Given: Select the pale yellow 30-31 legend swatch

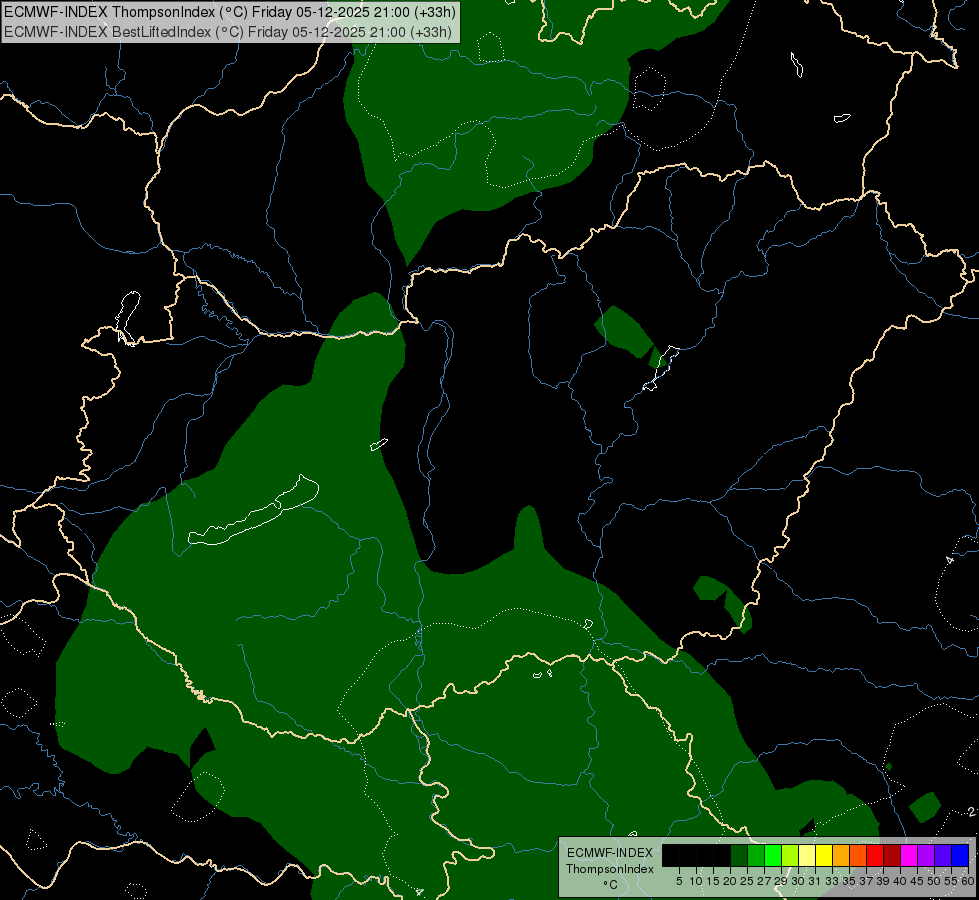Looking at the screenshot, I should (807, 855).
